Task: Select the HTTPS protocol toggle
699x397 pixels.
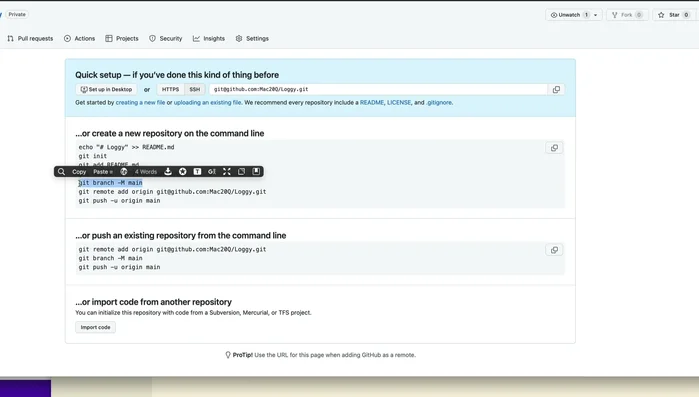Action: (170, 90)
